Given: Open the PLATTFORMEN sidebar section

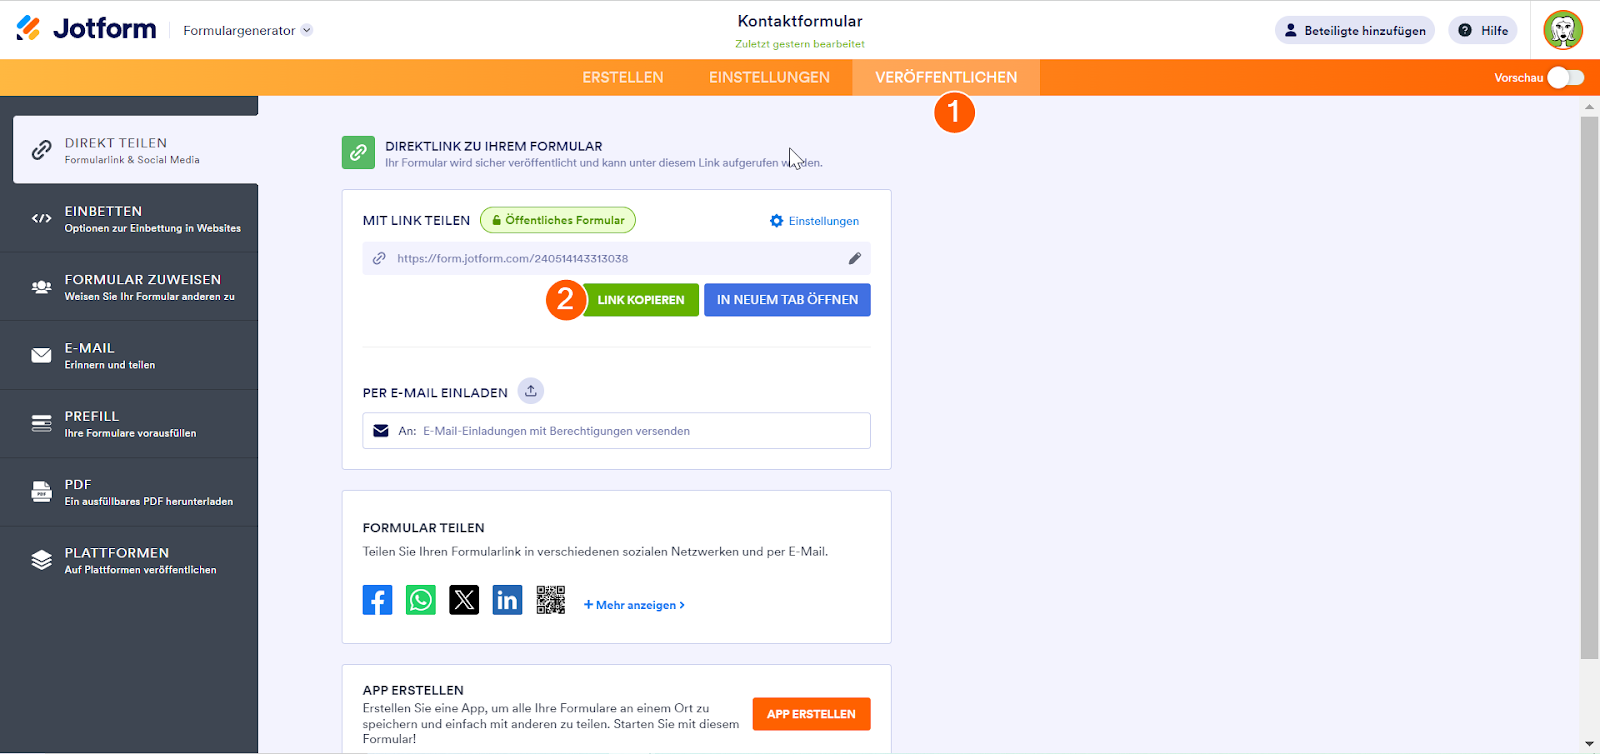Looking at the screenshot, I should click(129, 560).
